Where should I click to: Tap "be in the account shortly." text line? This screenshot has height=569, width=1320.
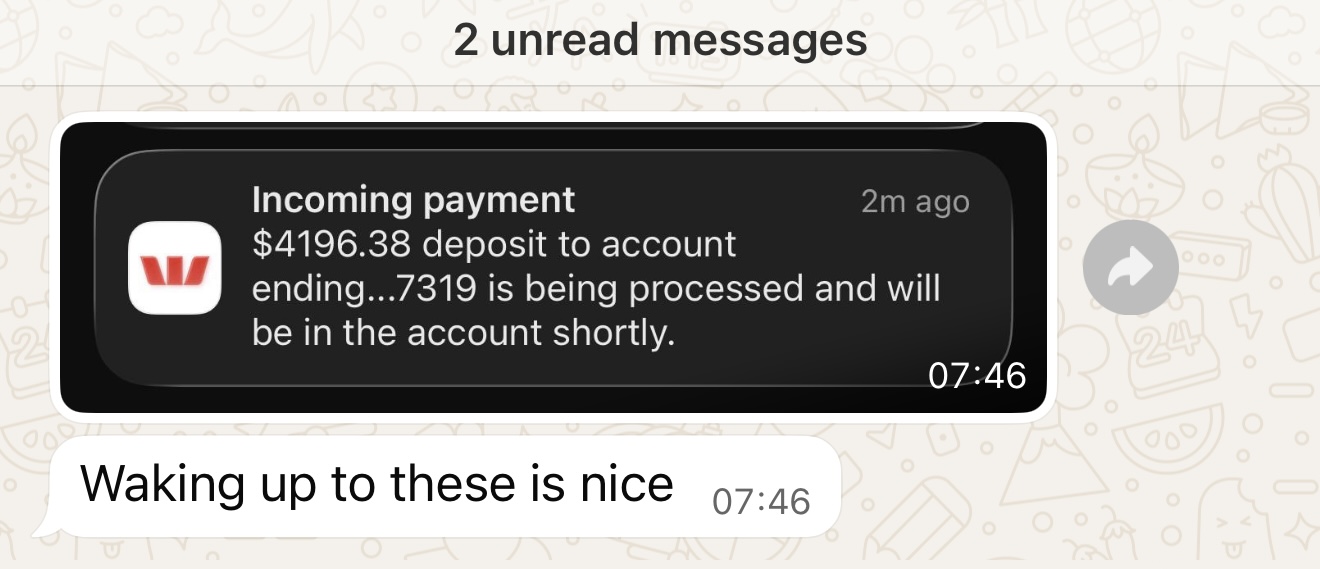[x=464, y=333]
